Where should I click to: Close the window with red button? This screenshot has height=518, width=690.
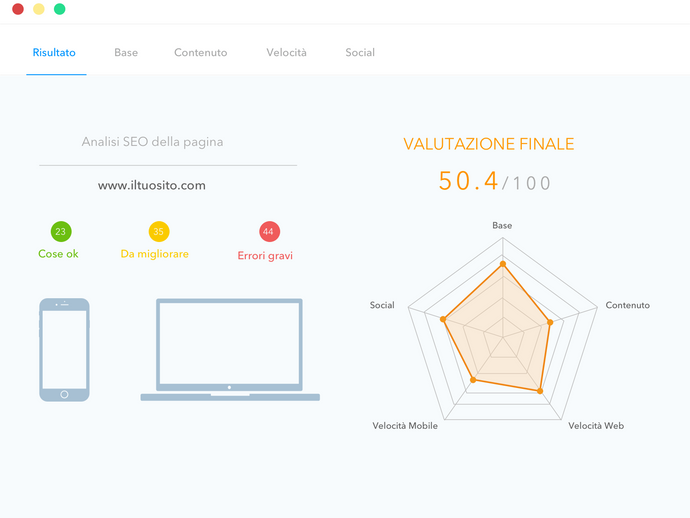click(x=18, y=9)
